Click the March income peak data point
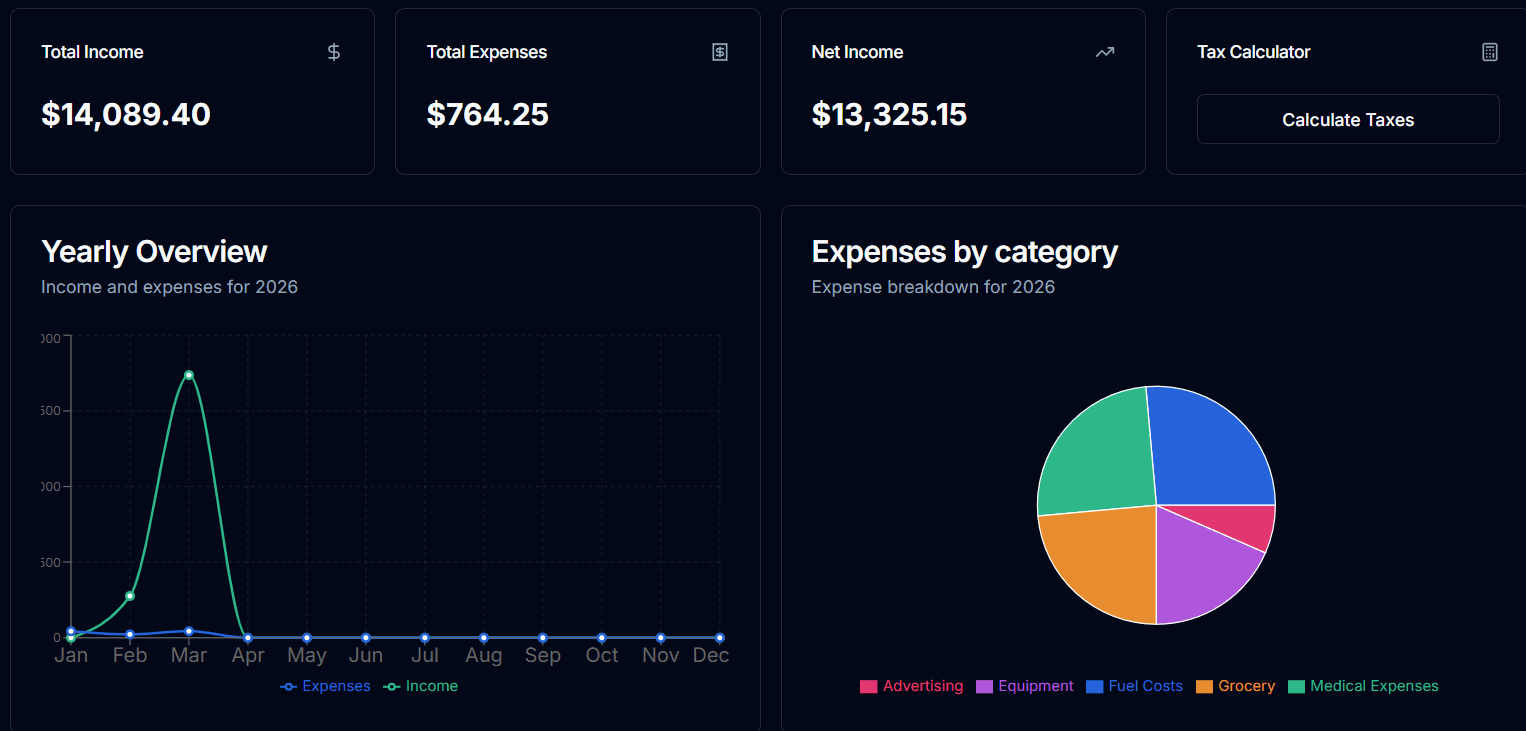 189,375
